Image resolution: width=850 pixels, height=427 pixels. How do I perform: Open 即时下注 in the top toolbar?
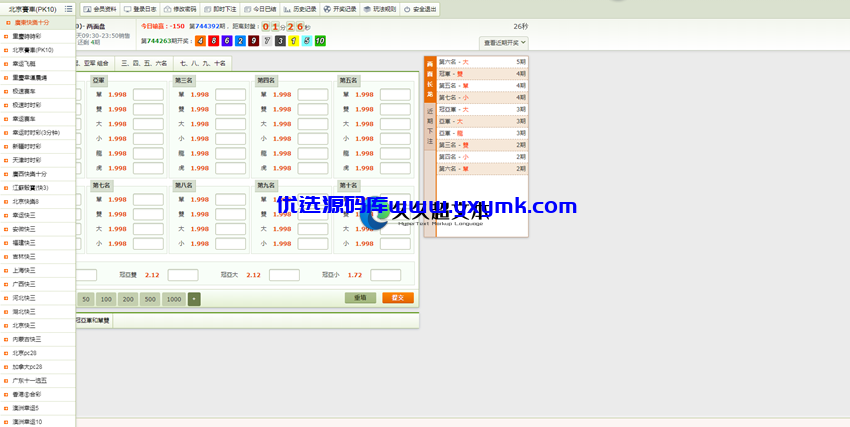click(220, 9)
